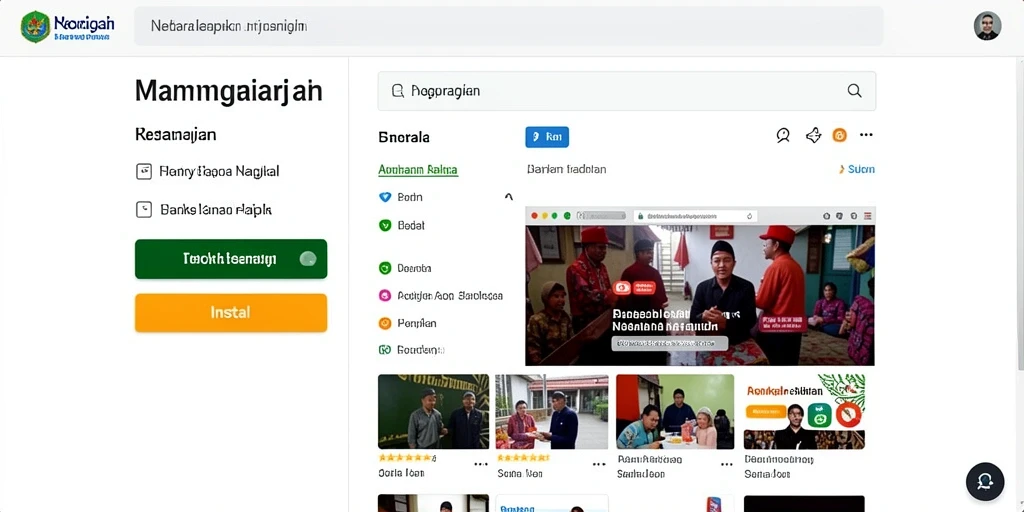Click the Bnorala heading text

pyautogui.click(x=404, y=137)
